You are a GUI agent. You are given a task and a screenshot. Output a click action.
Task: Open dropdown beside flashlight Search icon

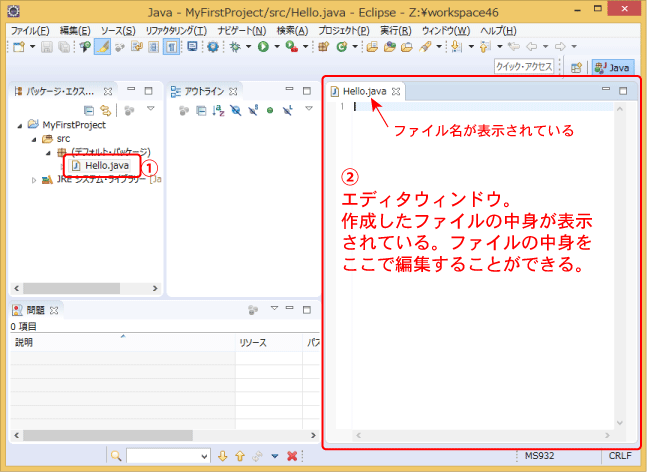(439, 47)
